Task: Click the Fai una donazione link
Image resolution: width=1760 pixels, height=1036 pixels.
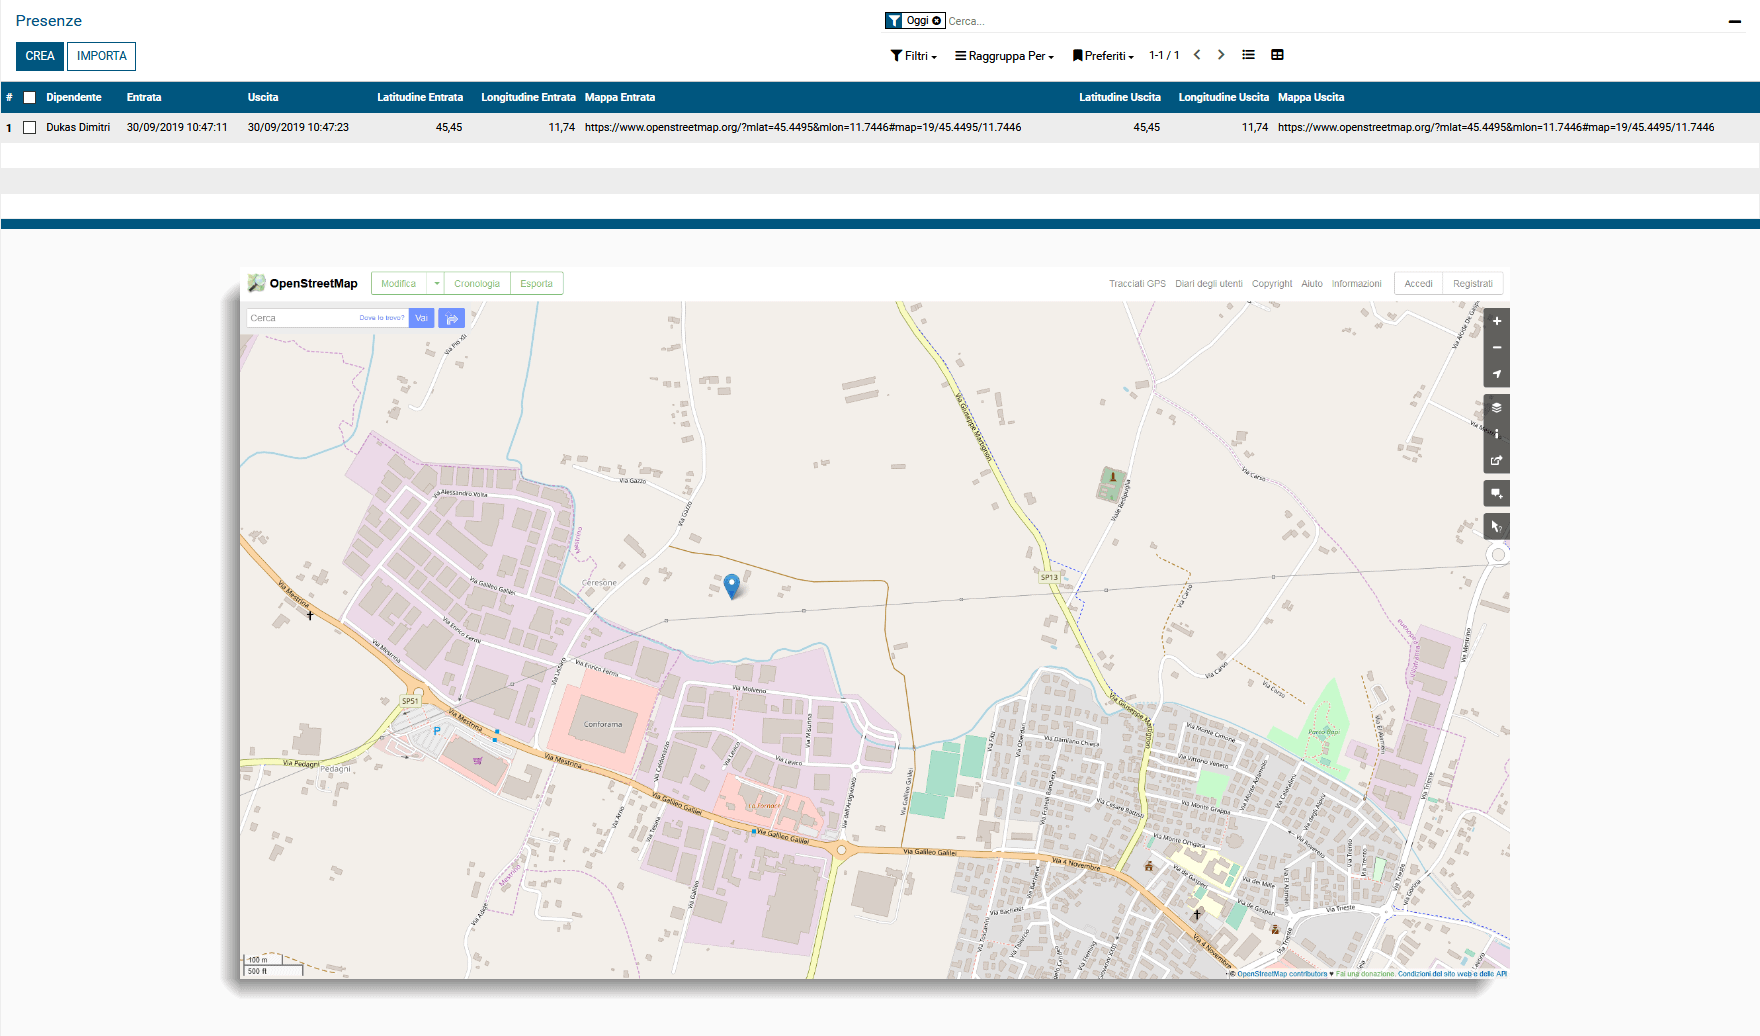Action: [x=1365, y=974]
